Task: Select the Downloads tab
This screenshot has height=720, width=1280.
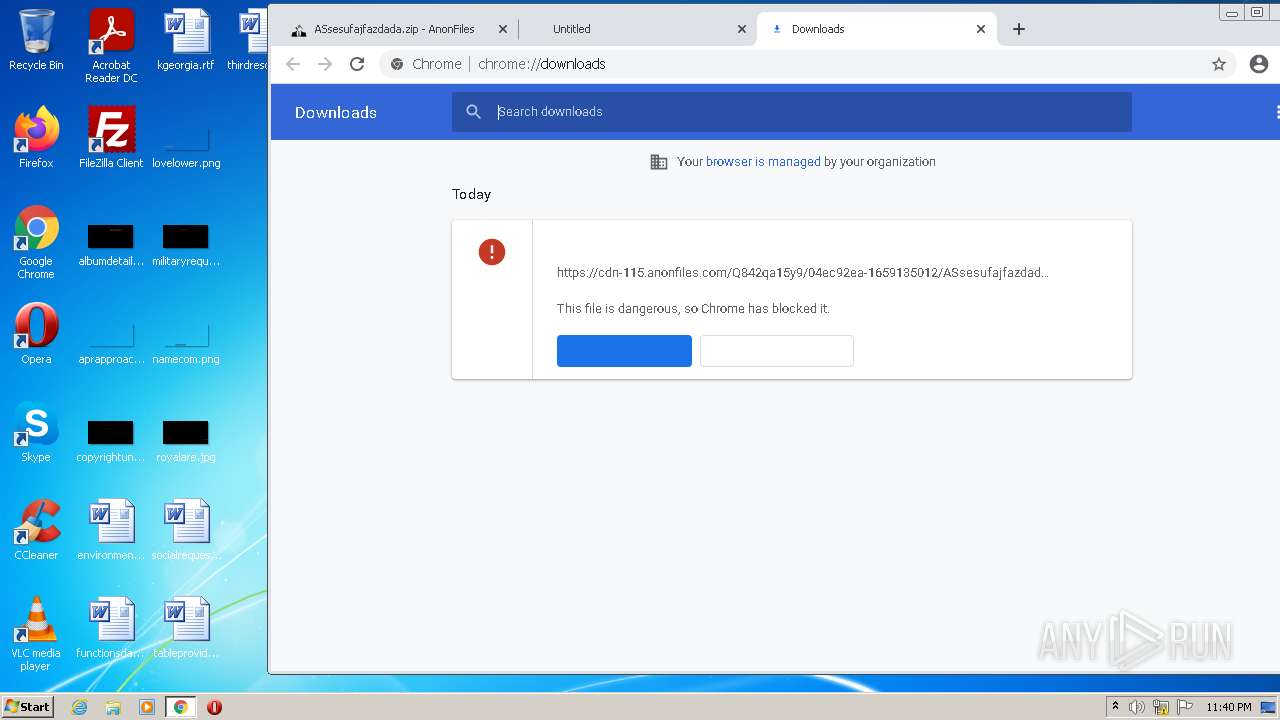Action: pos(876,29)
